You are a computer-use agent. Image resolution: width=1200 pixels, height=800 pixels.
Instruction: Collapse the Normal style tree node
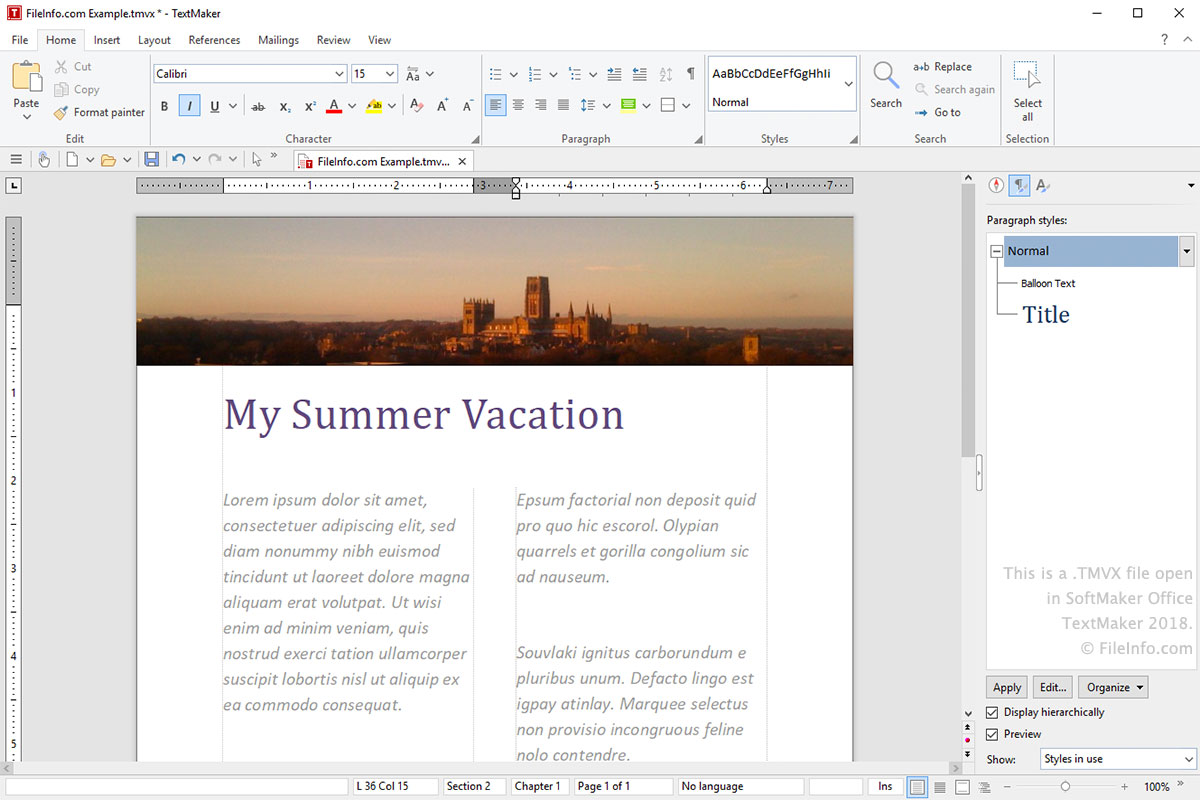point(996,251)
